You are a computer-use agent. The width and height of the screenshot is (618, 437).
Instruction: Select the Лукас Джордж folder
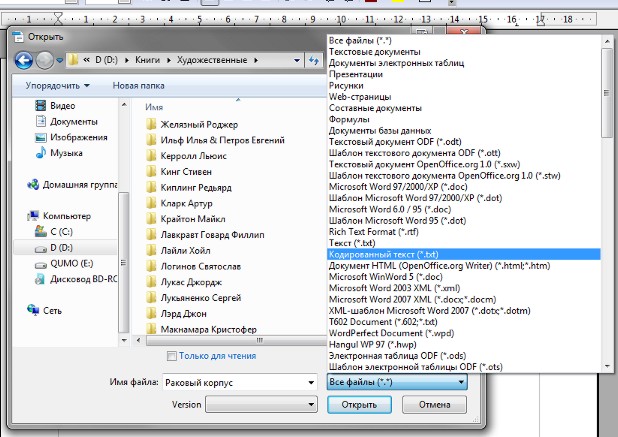(x=184, y=282)
